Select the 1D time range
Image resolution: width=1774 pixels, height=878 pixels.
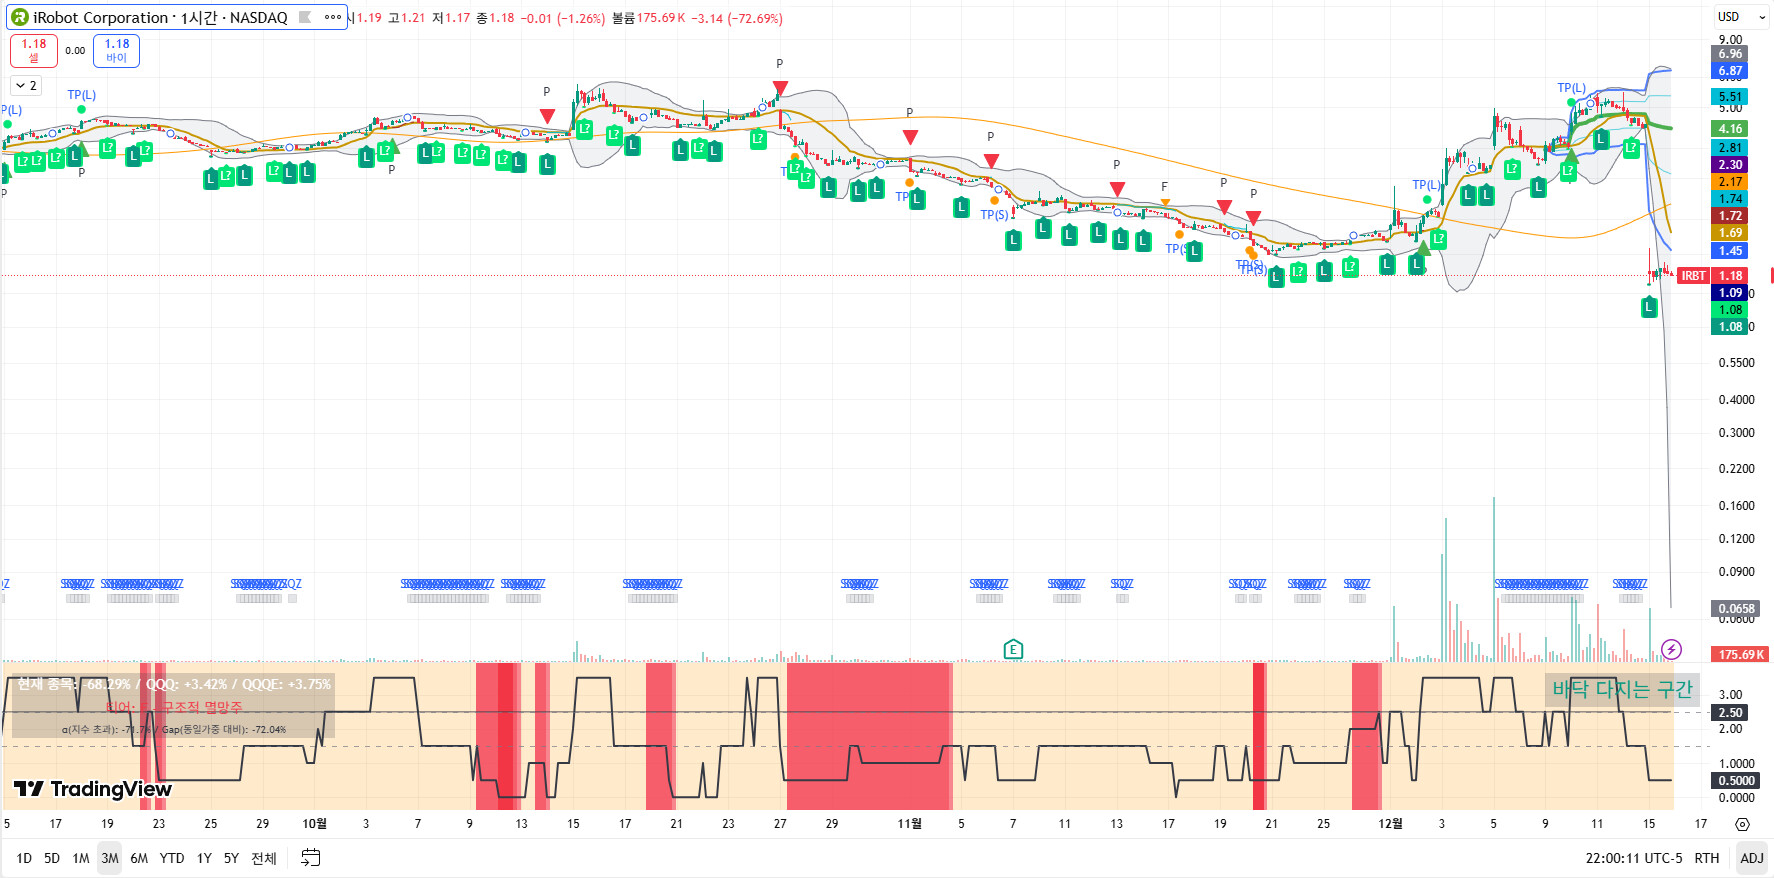click(24, 858)
